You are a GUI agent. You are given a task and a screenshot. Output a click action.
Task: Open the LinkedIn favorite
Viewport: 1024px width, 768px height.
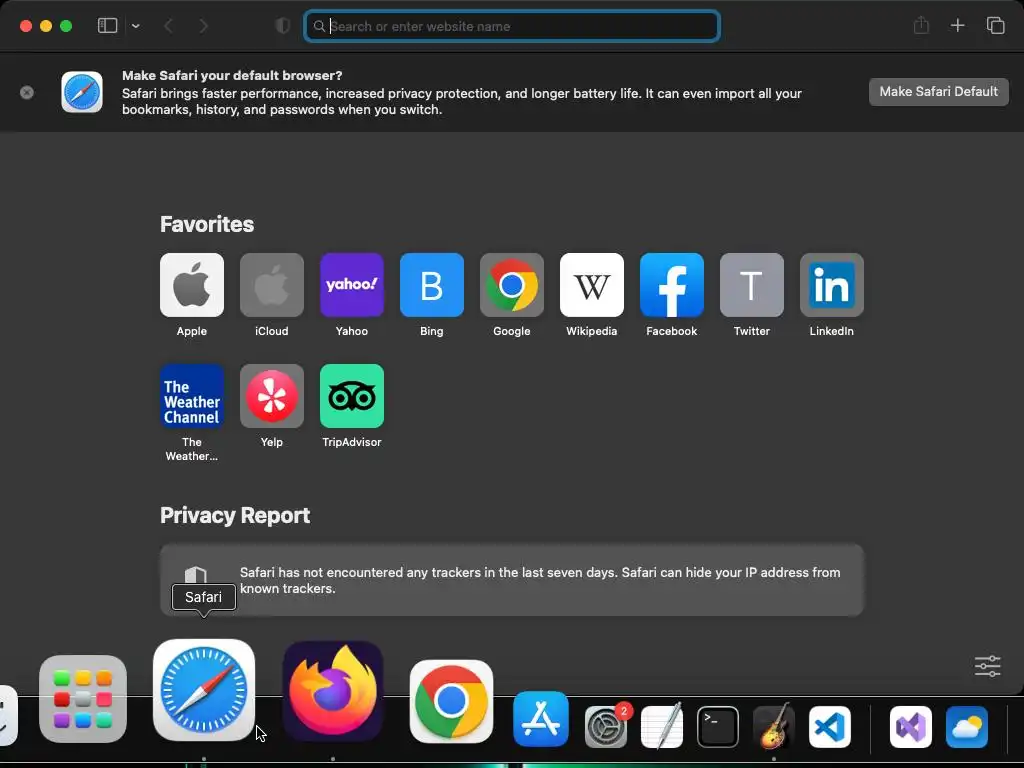click(832, 285)
